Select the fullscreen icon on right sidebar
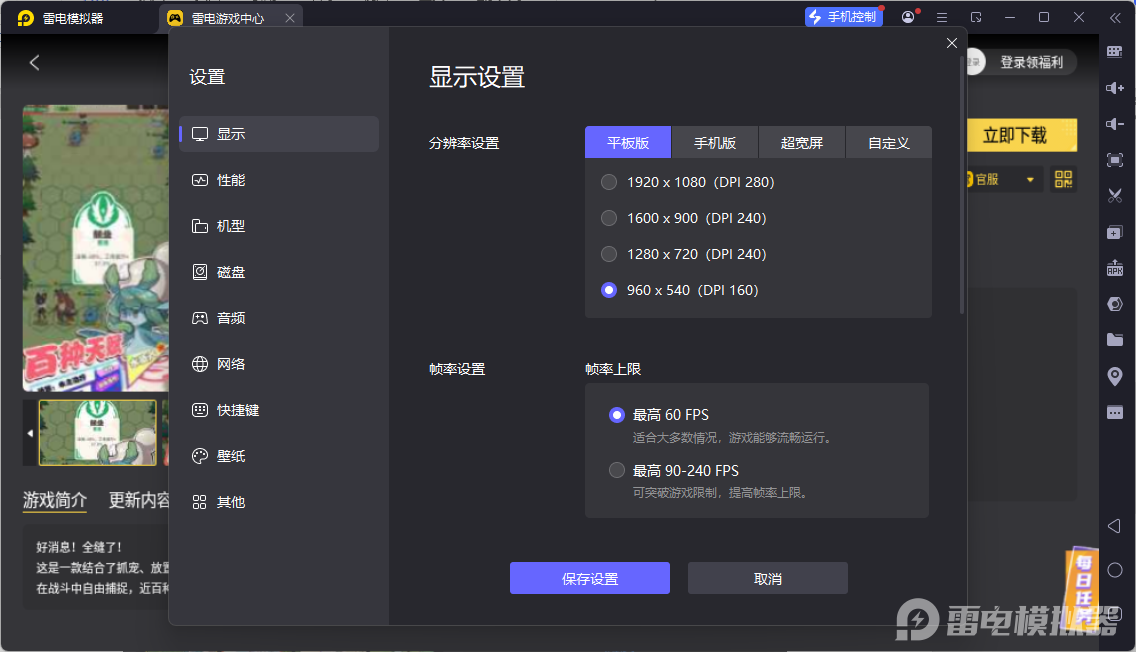The image size is (1136, 652). click(x=1114, y=160)
